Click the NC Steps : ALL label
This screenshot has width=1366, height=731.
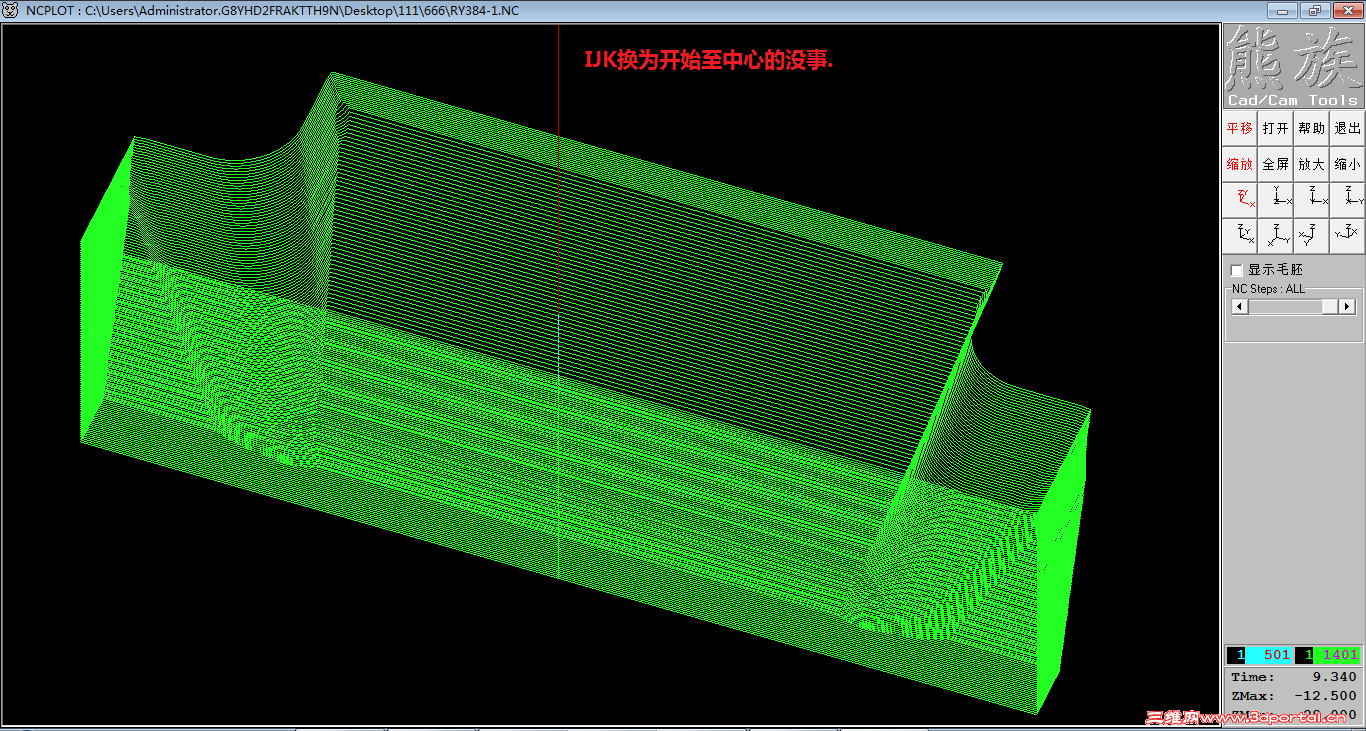[x=1268, y=289]
